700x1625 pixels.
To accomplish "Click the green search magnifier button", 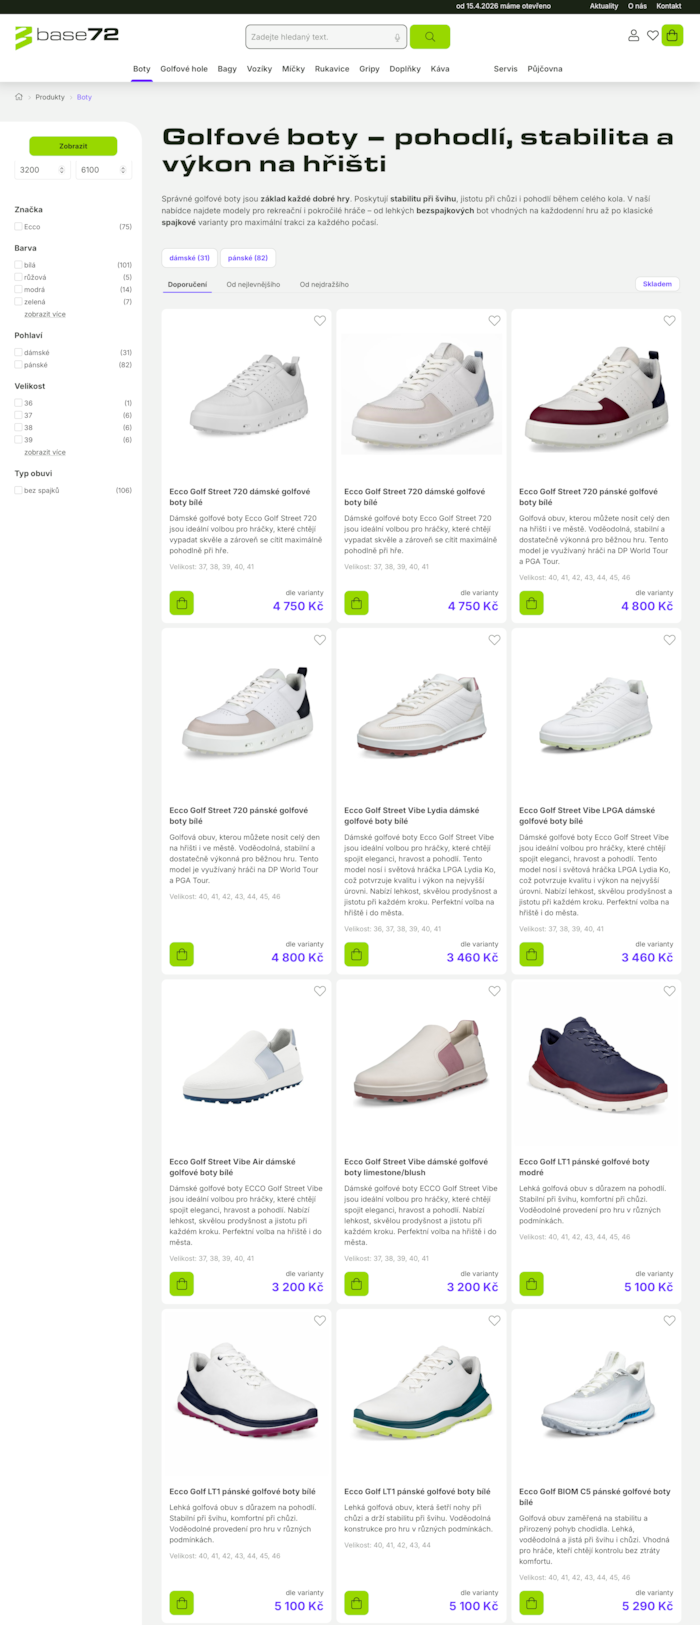I will pos(430,37).
